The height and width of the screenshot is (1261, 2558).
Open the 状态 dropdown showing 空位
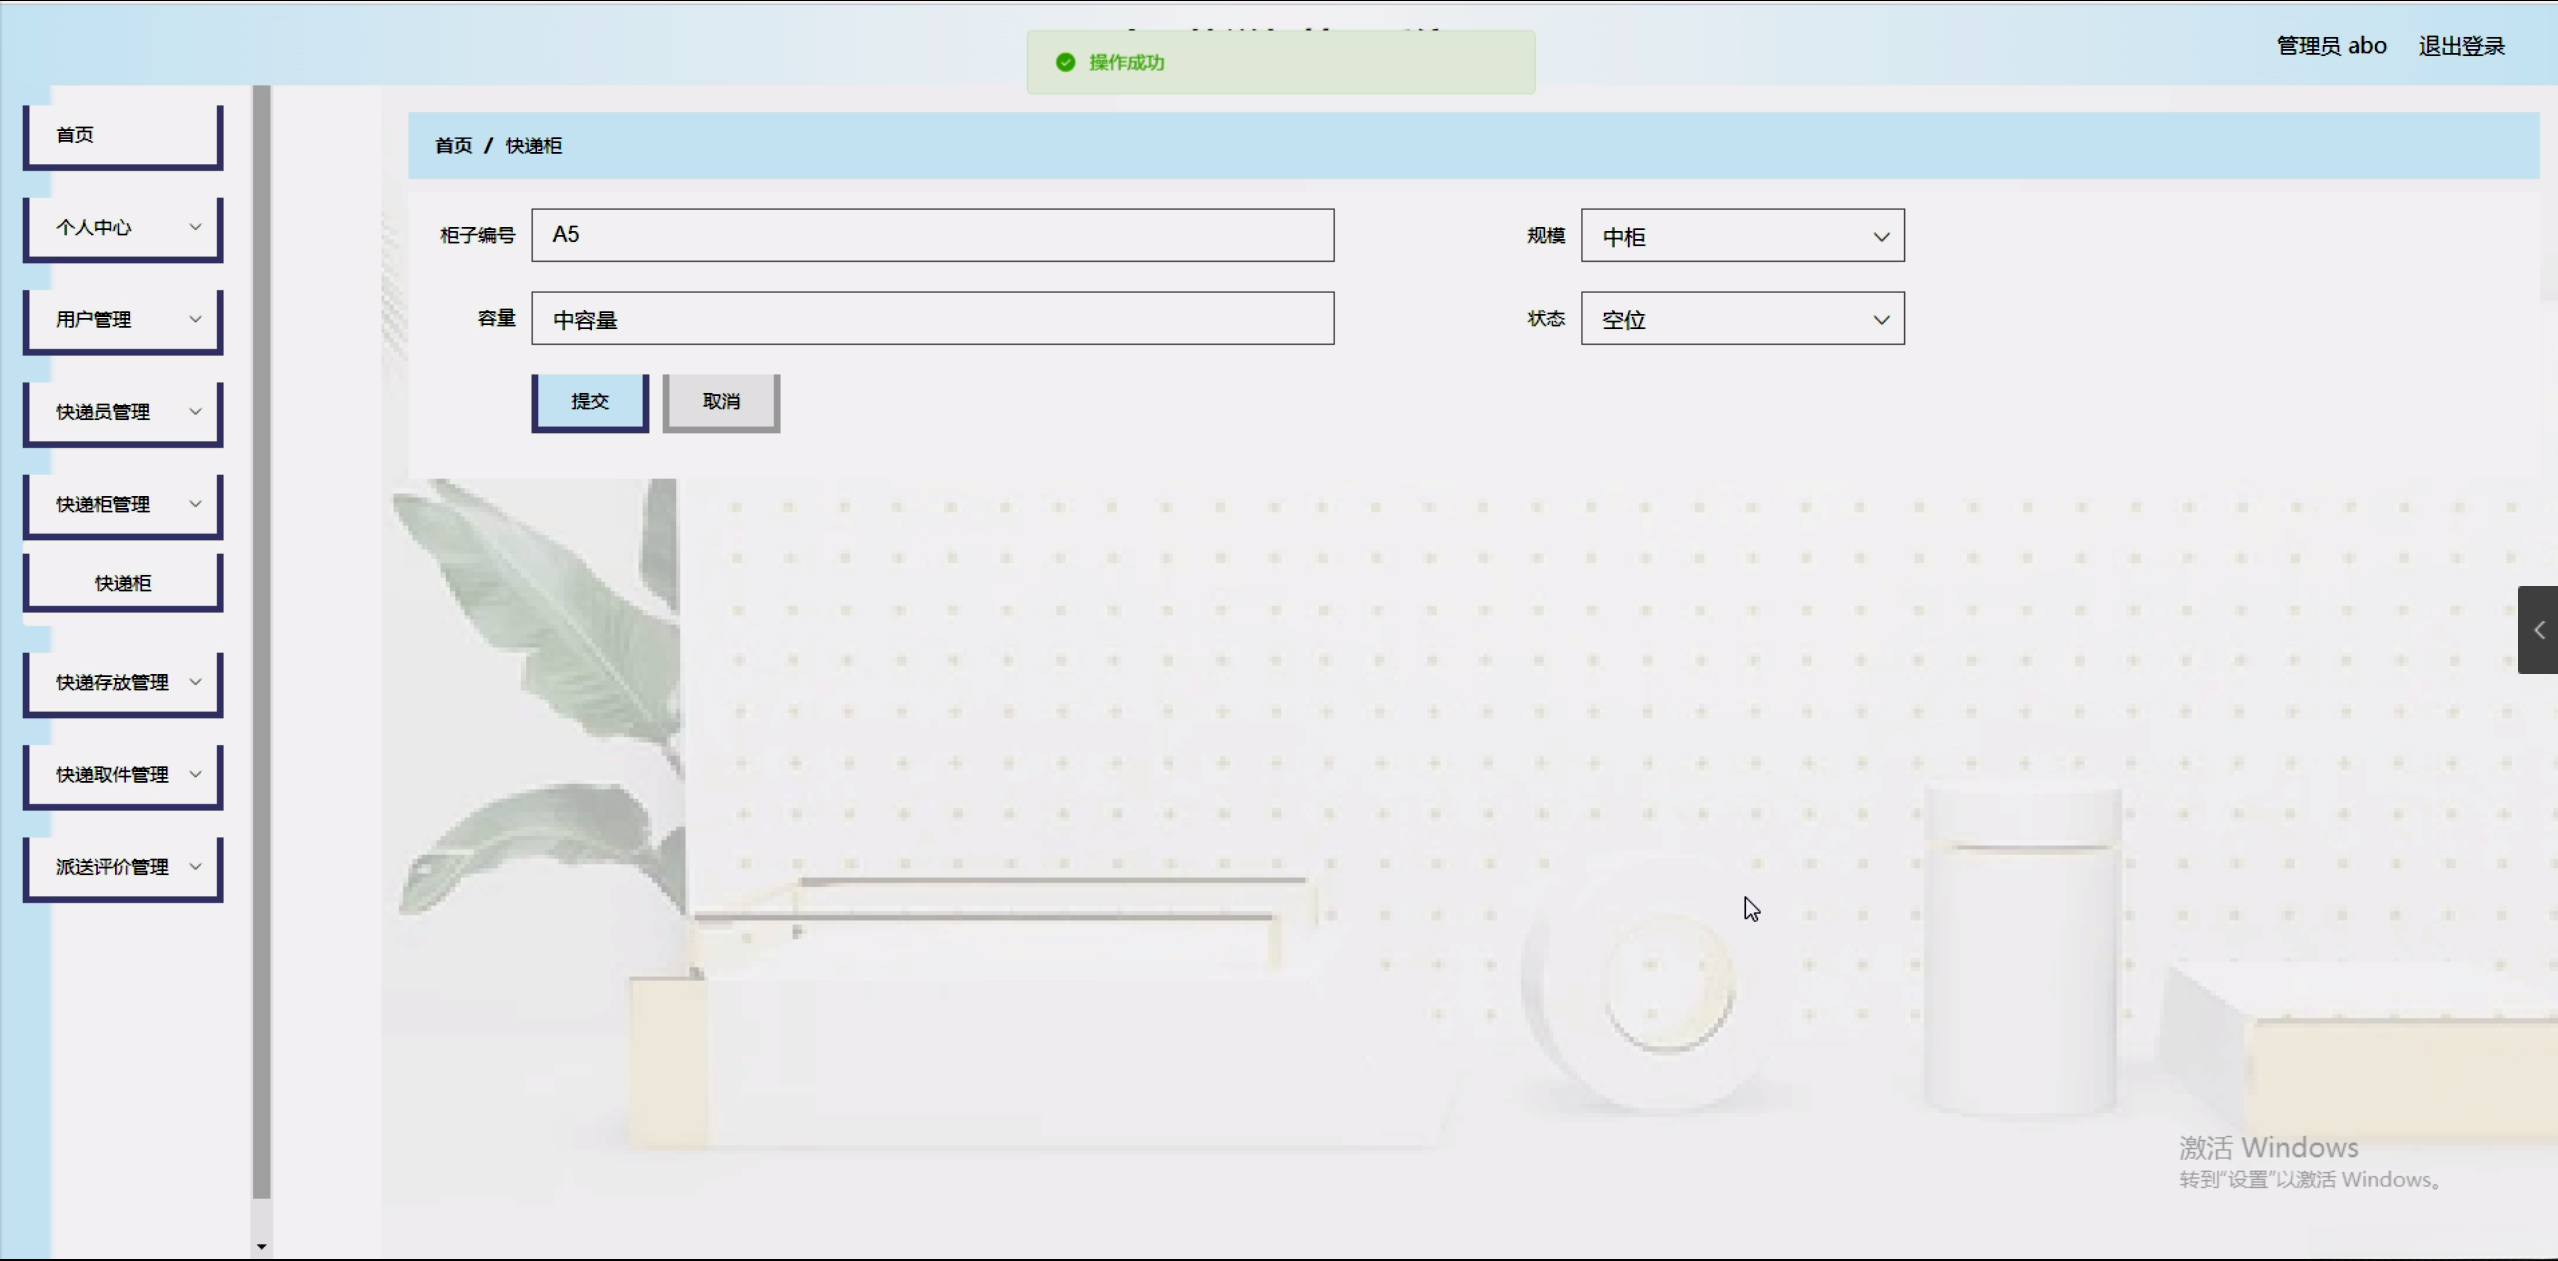[1742, 319]
